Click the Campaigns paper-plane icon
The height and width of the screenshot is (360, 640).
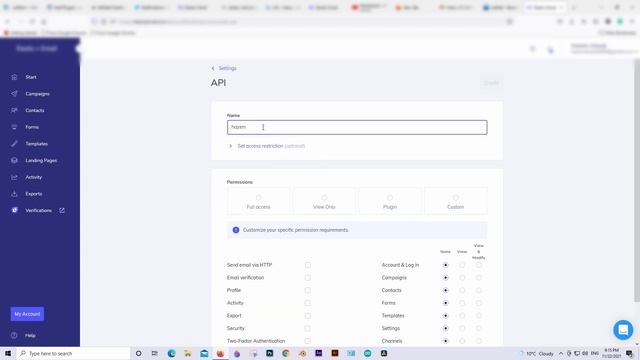coord(14,94)
